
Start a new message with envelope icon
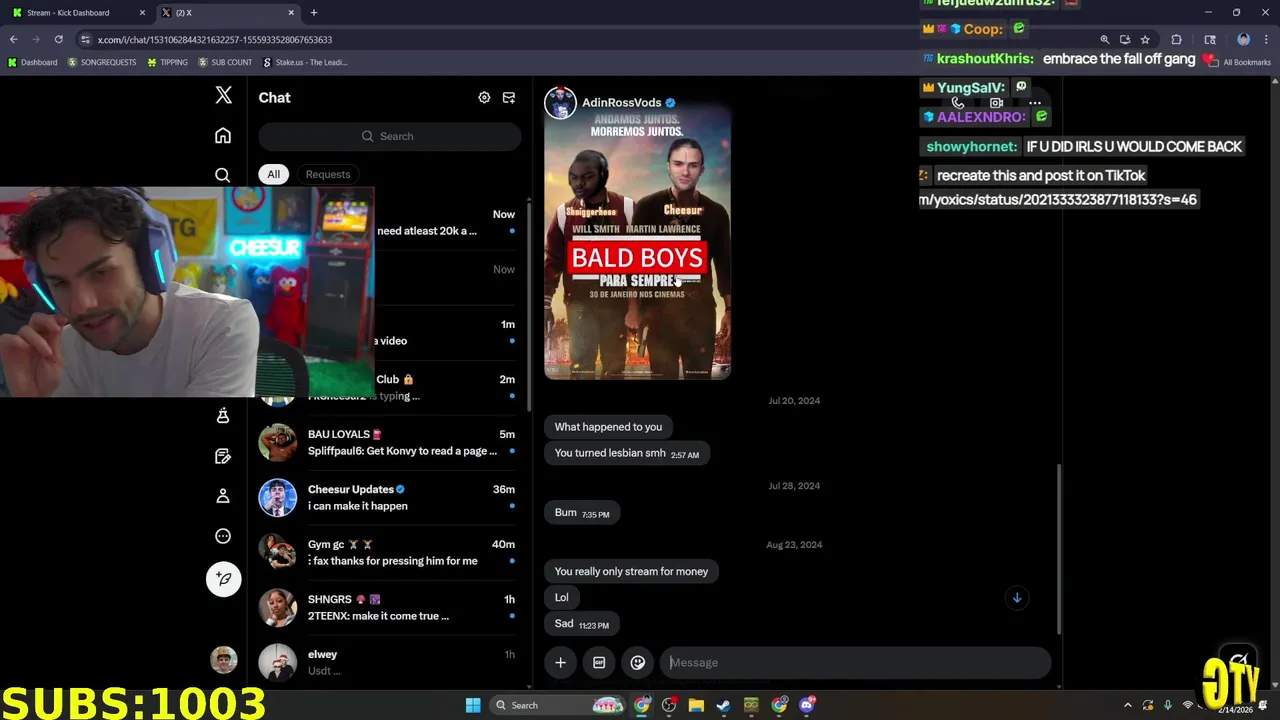point(509,97)
